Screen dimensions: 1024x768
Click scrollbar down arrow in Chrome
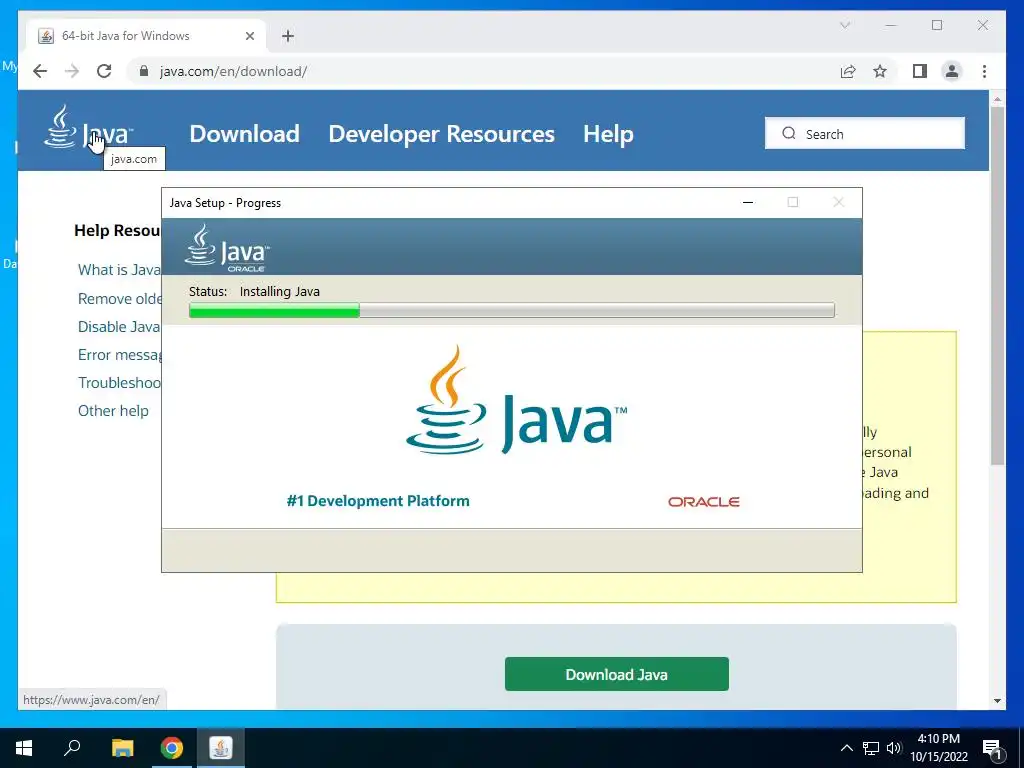(997, 701)
